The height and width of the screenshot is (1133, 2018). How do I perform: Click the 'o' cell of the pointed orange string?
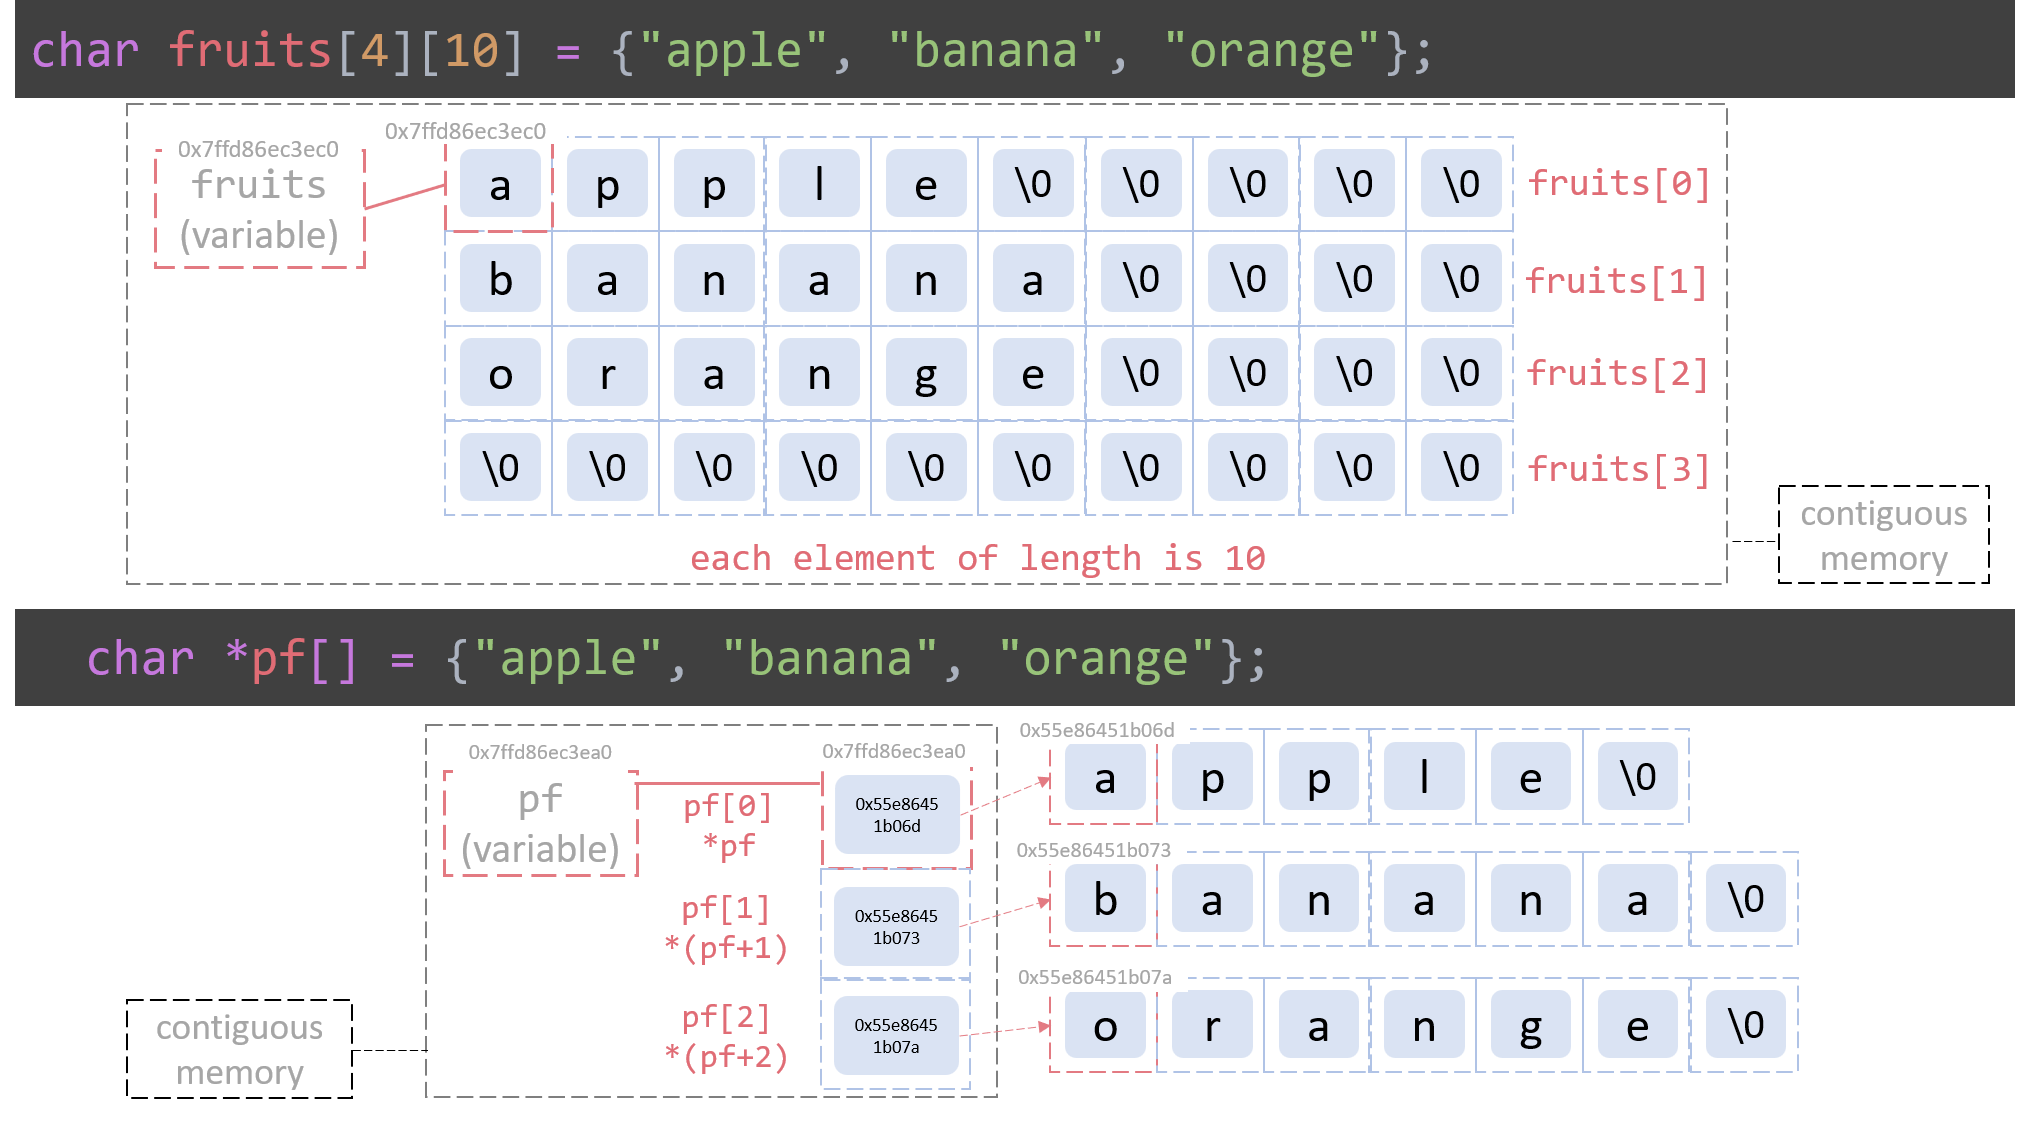tap(1105, 1026)
